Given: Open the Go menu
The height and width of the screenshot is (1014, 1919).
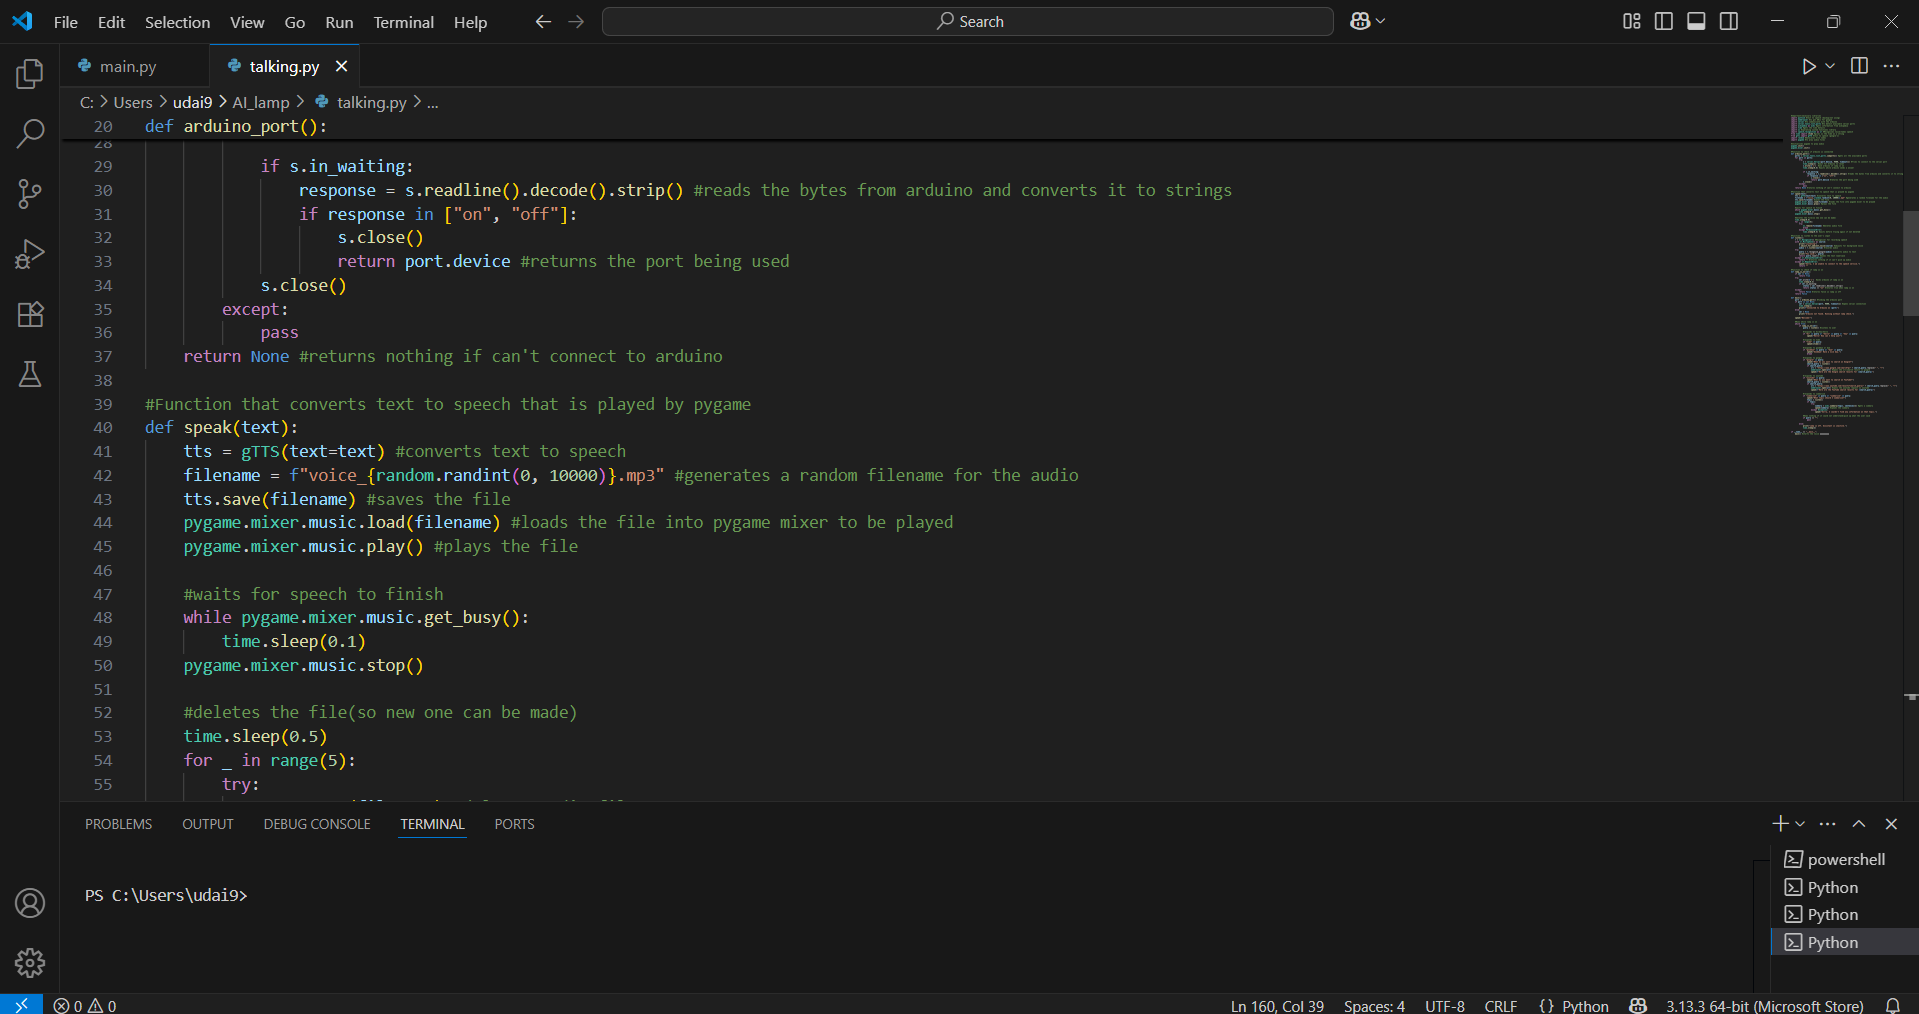Looking at the screenshot, I should tap(295, 22).
